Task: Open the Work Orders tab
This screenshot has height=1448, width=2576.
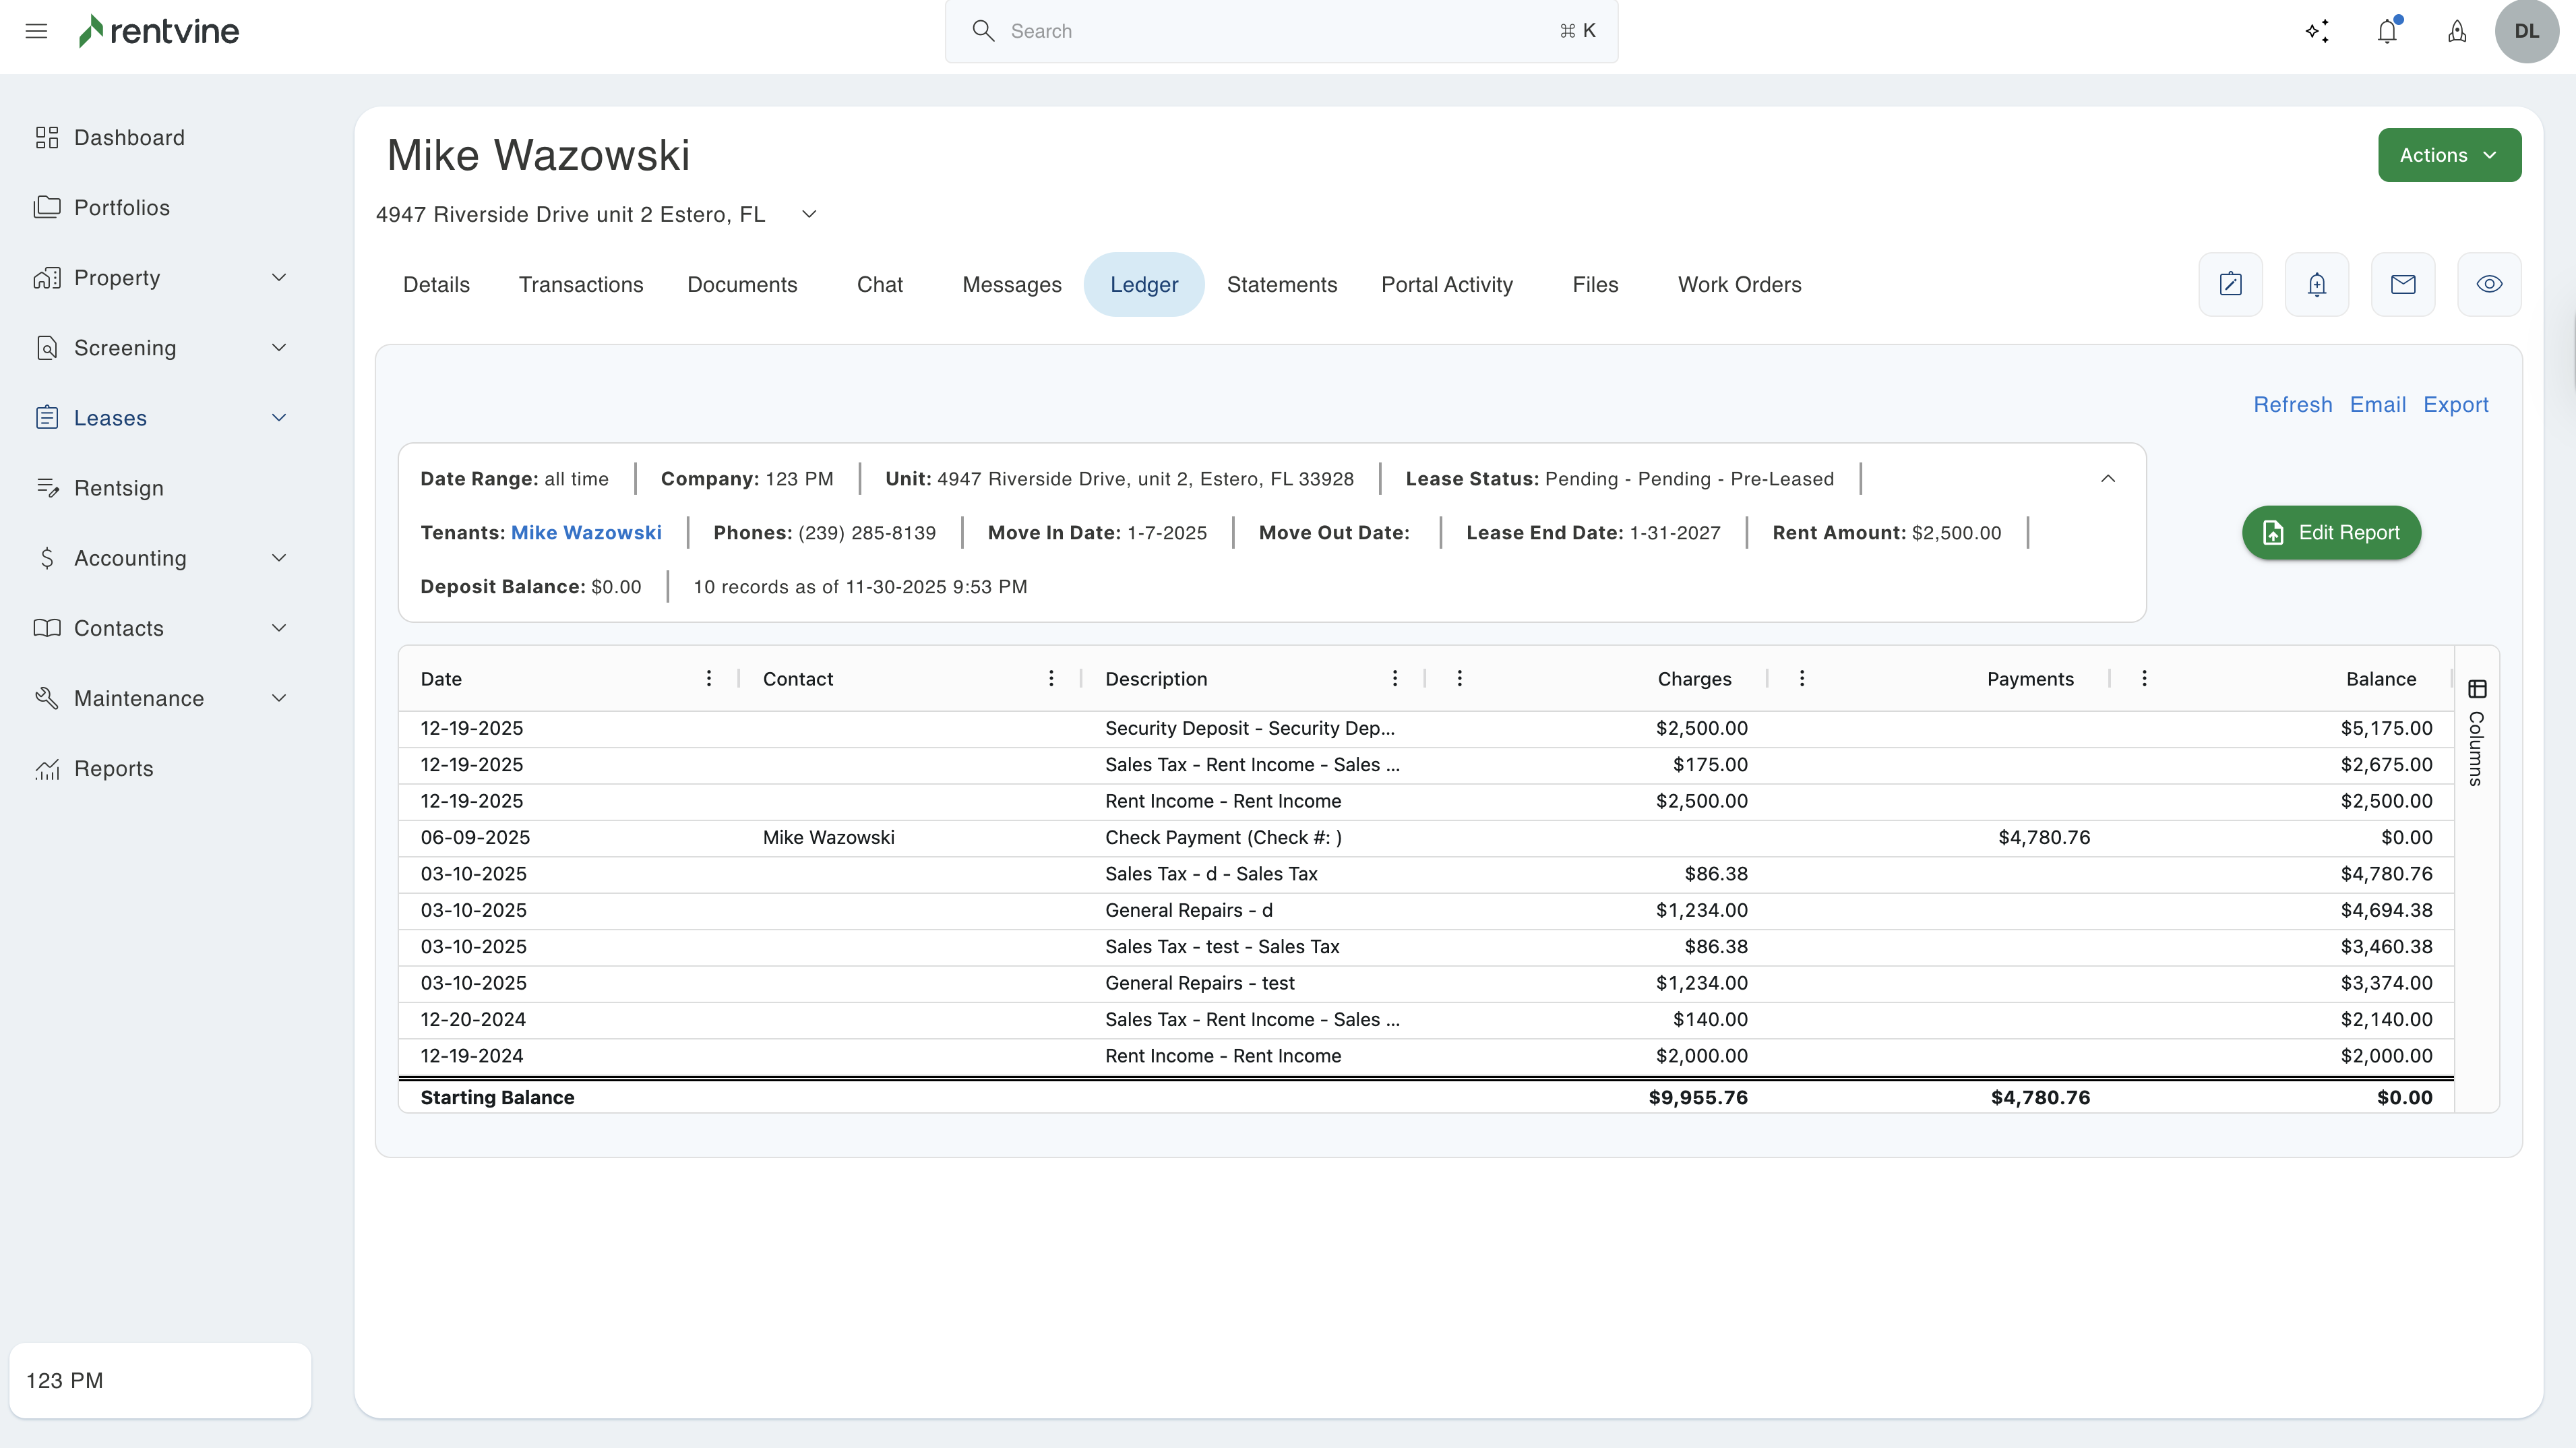Action: [1739, 285]
